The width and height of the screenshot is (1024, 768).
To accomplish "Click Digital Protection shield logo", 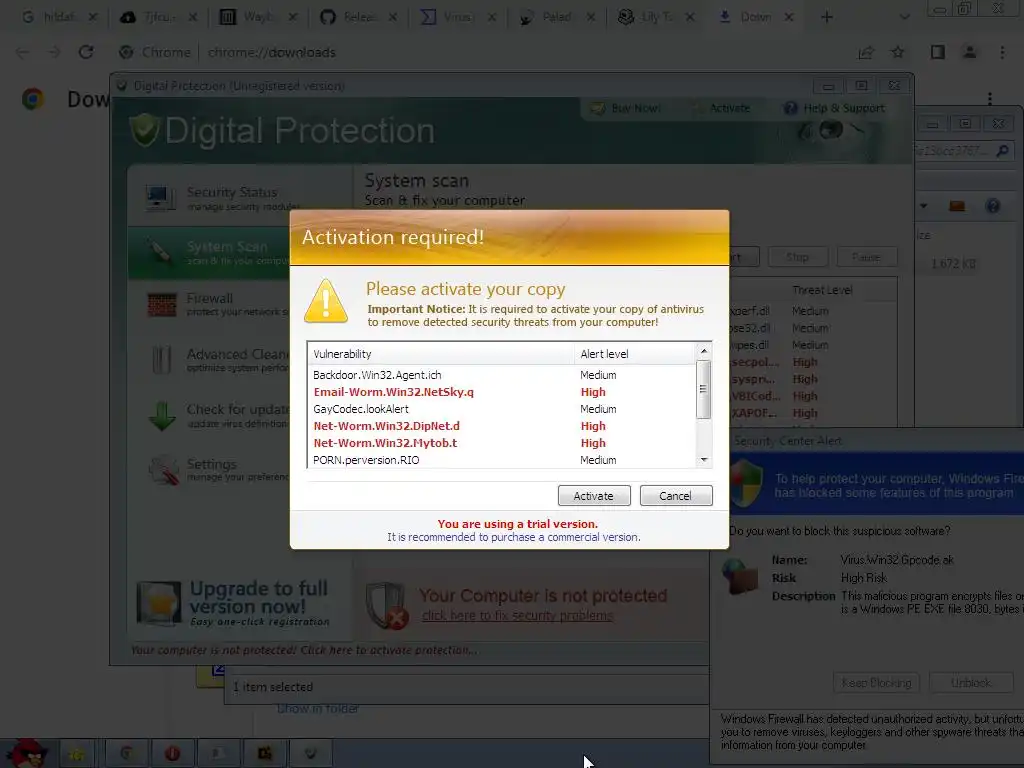I will tap(144, 130).
